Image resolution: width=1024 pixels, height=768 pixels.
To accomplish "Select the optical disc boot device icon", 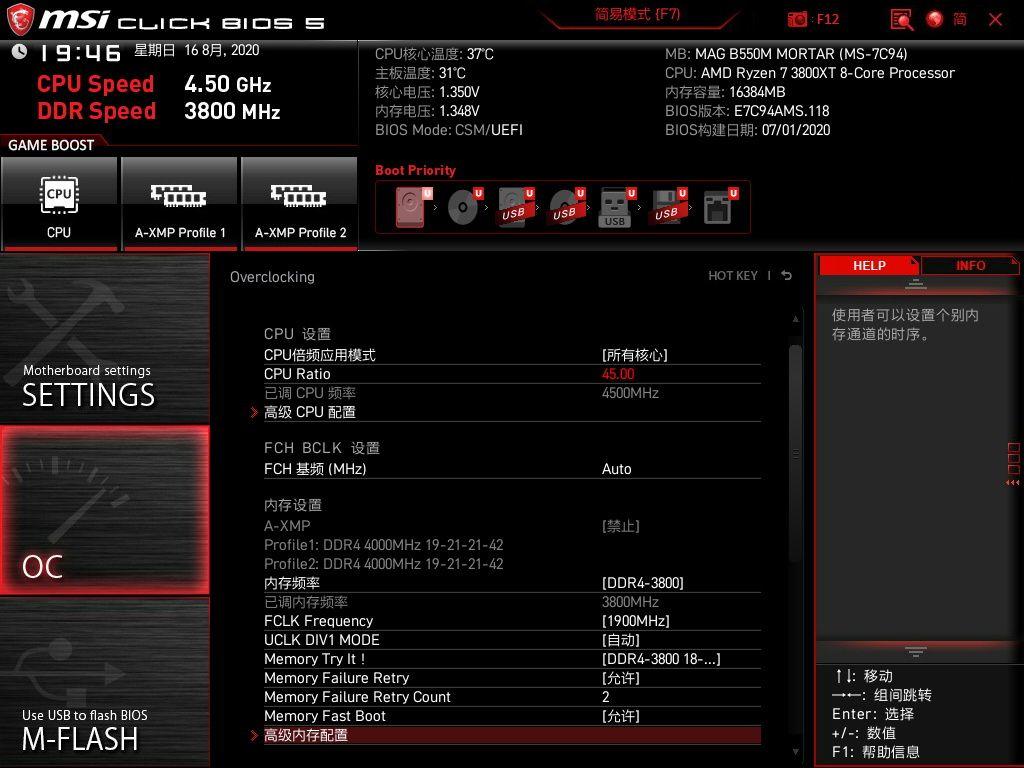I will point(465,207).
